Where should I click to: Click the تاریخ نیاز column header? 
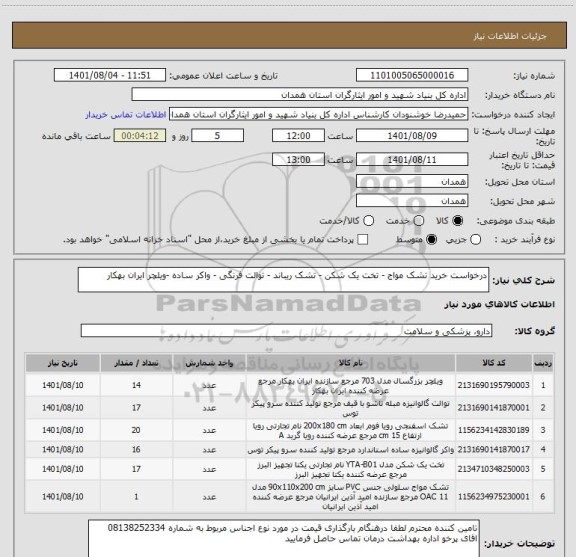(62, 363)
